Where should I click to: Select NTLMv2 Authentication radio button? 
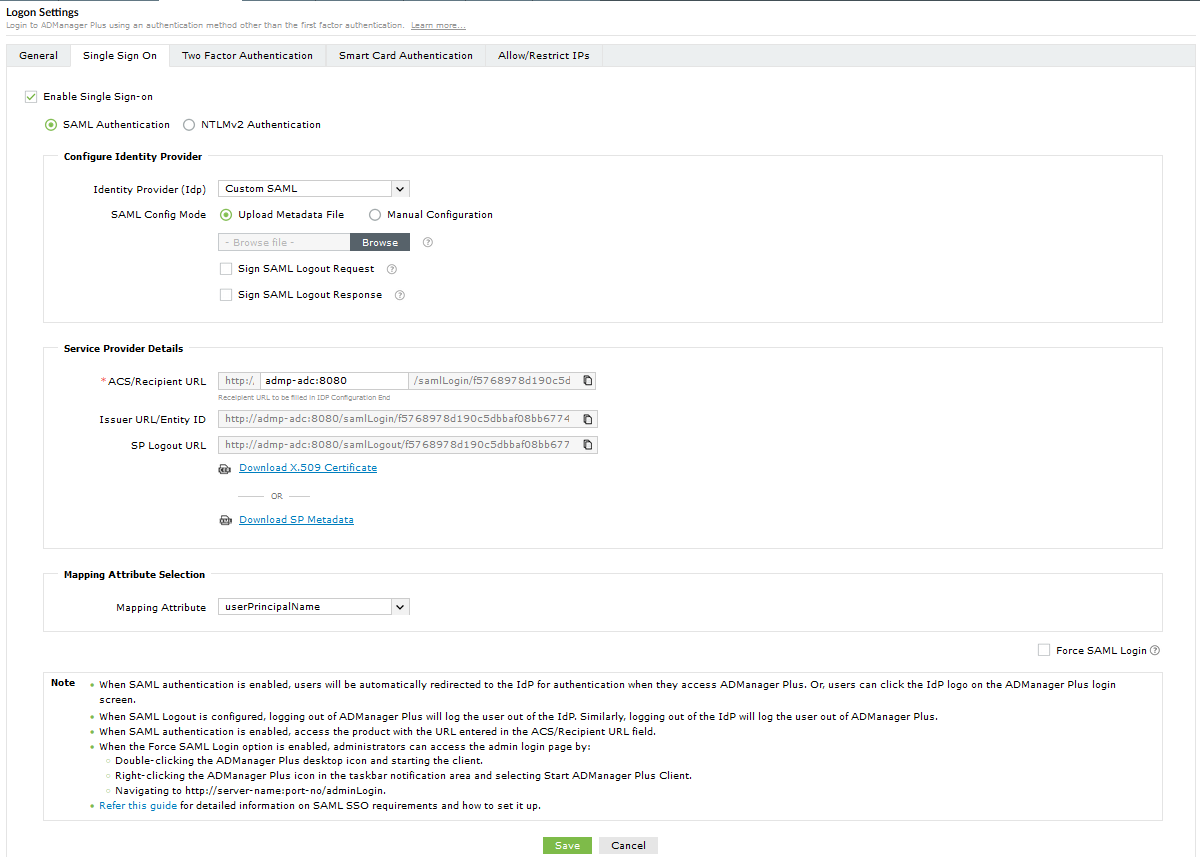[x=189, y=125]
